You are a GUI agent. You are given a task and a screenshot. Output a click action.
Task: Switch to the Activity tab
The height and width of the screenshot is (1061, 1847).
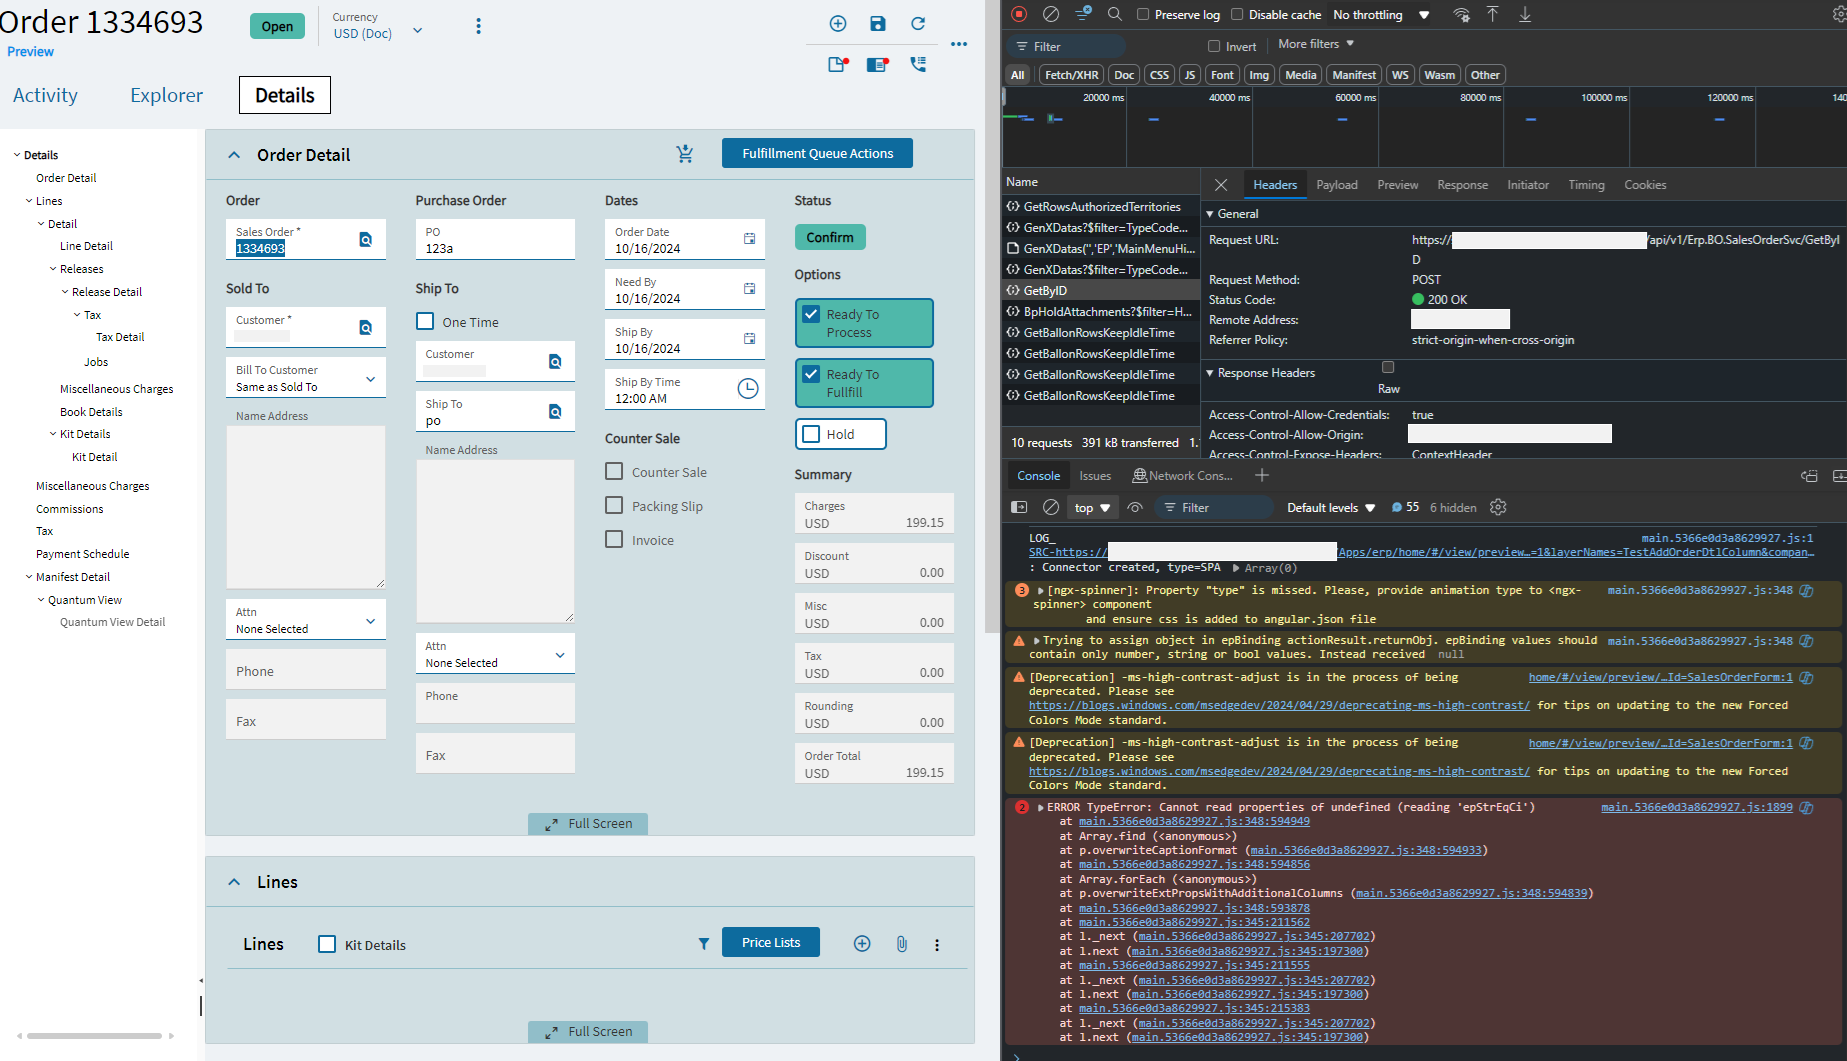pyautogui.click(x=45, y=95)
